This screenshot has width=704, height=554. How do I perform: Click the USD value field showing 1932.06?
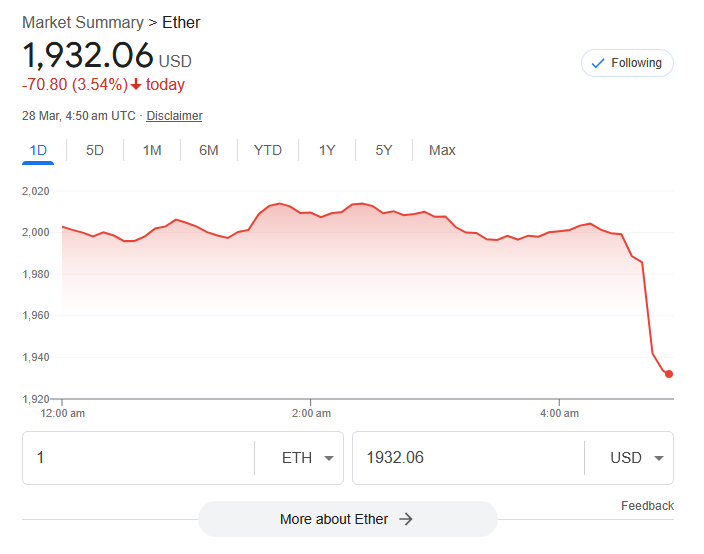(x=465, y=458)
